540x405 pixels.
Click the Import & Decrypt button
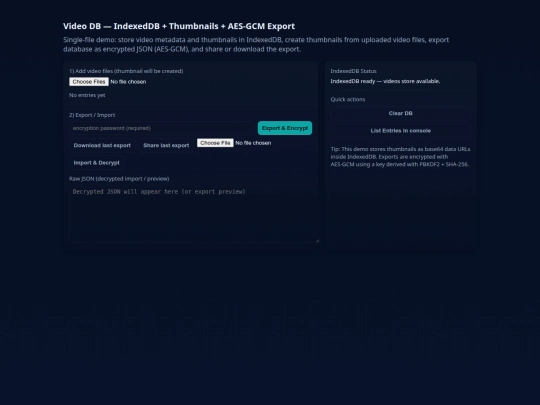click(96, 163)
